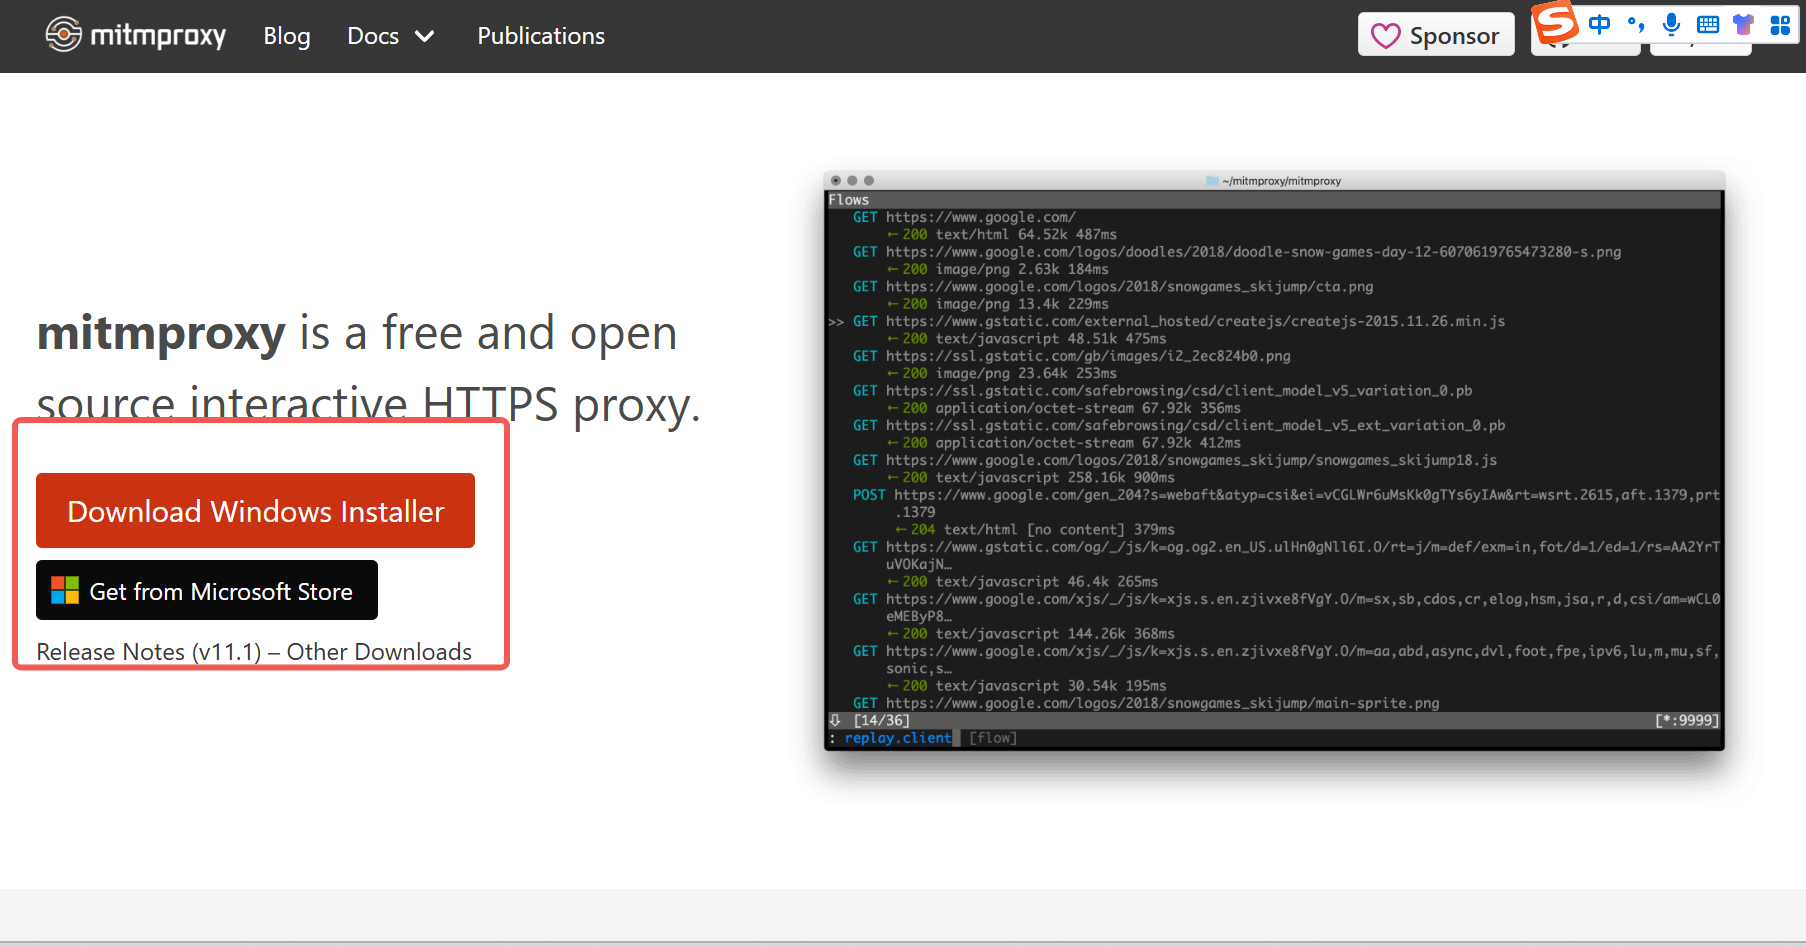Screen dimensions: 1806x947
Task: Click the createjs-2015.11.26.min.js request line
Action: coord(1178,321)
